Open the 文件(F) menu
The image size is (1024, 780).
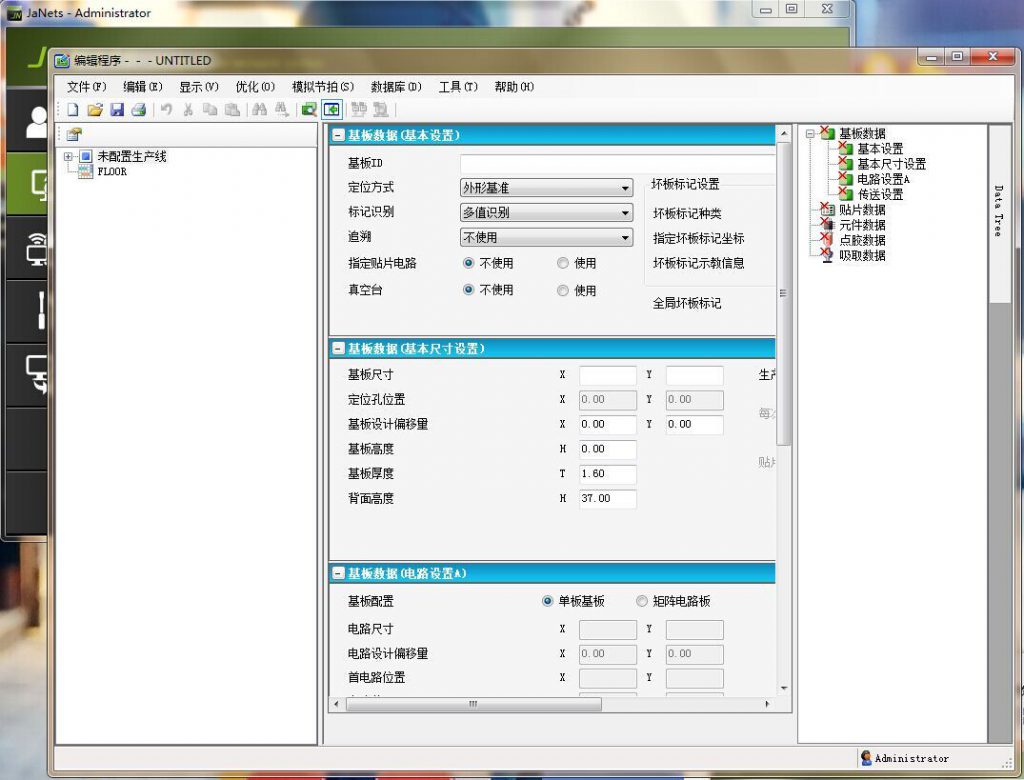pyautogui.click(x=86, y=87)
